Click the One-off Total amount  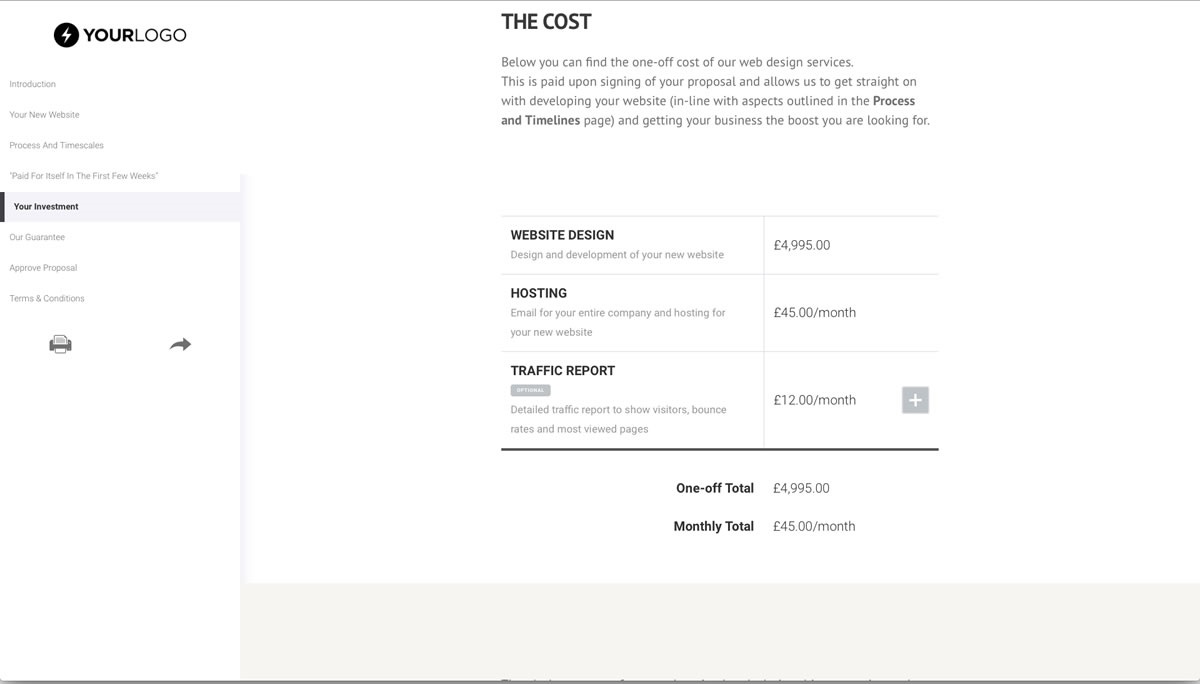pyautogui.click(x=801, y=488)
